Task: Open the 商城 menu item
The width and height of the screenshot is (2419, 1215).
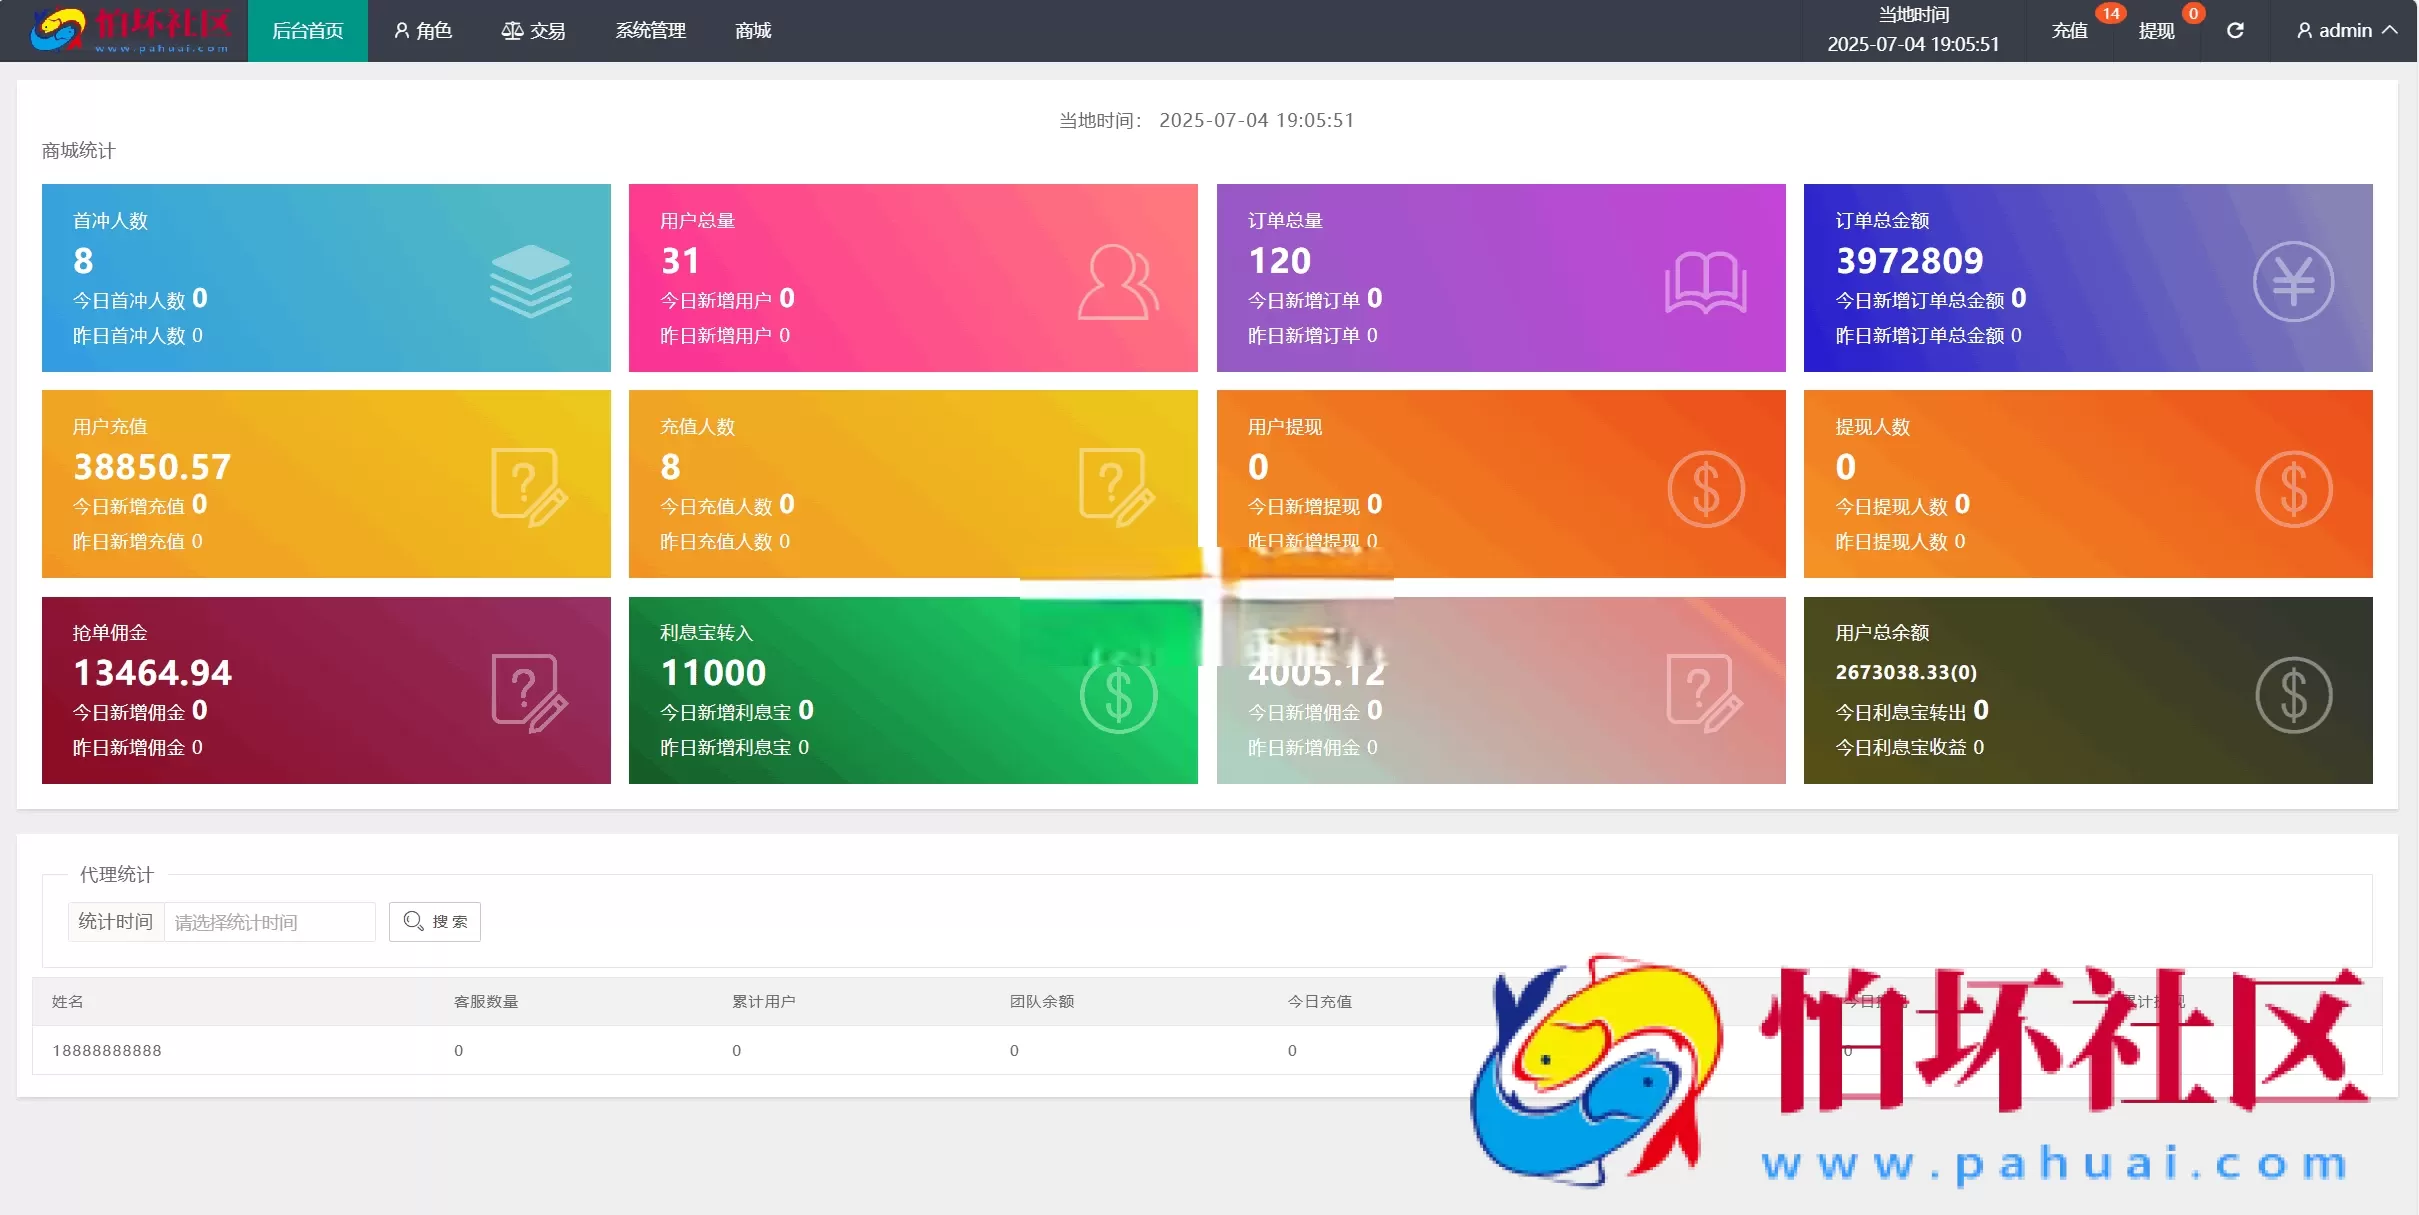Action: (x=752, y=31)
